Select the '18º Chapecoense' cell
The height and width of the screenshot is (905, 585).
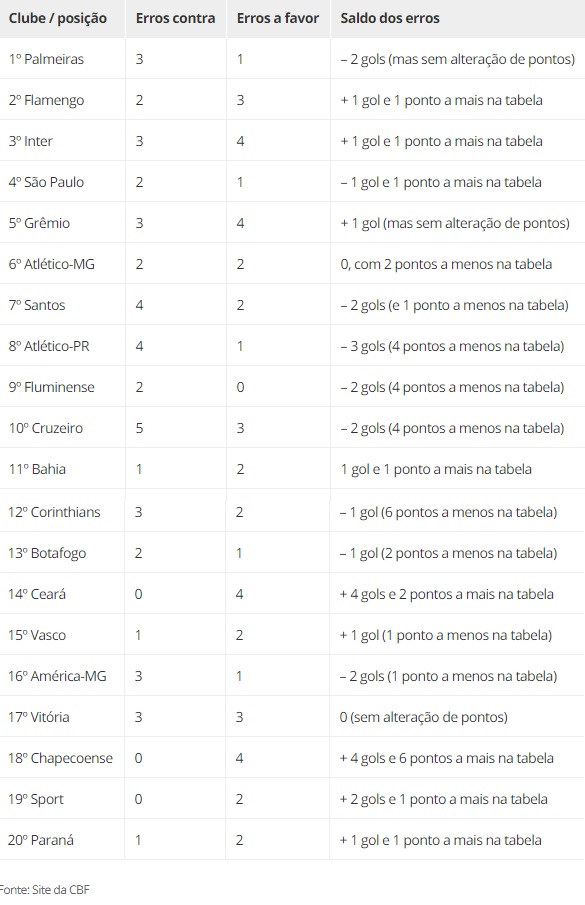coord(61,758)
